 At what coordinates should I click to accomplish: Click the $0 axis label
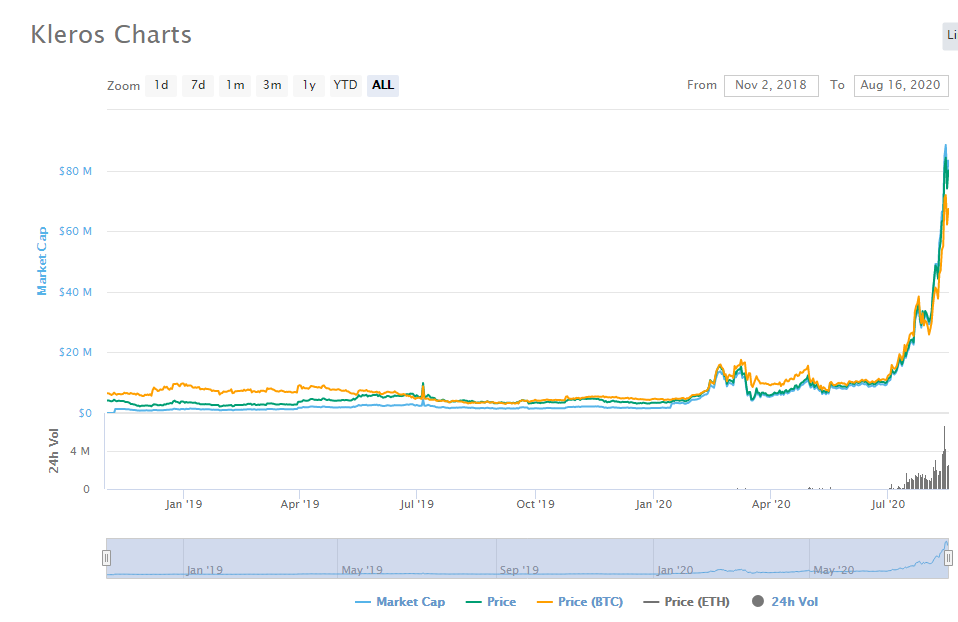[x=85, y=413]
